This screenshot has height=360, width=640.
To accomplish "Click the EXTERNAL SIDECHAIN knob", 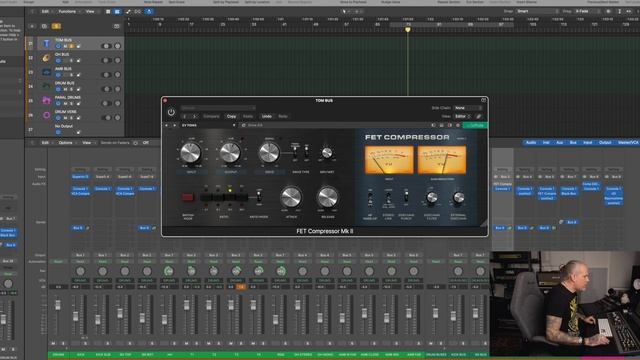I will [x=458, y=198].
